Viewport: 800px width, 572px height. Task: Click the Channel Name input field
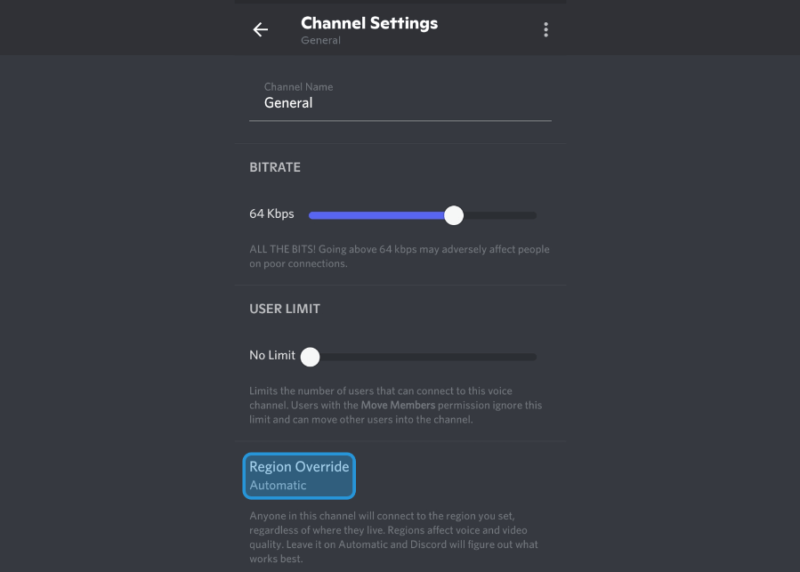(x=400, y=101)
